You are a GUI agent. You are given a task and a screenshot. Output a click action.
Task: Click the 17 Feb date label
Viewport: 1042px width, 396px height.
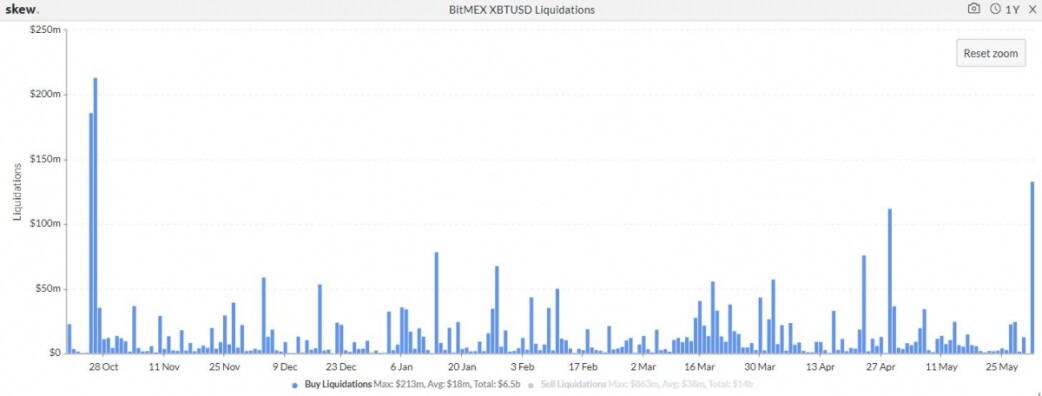583,367
